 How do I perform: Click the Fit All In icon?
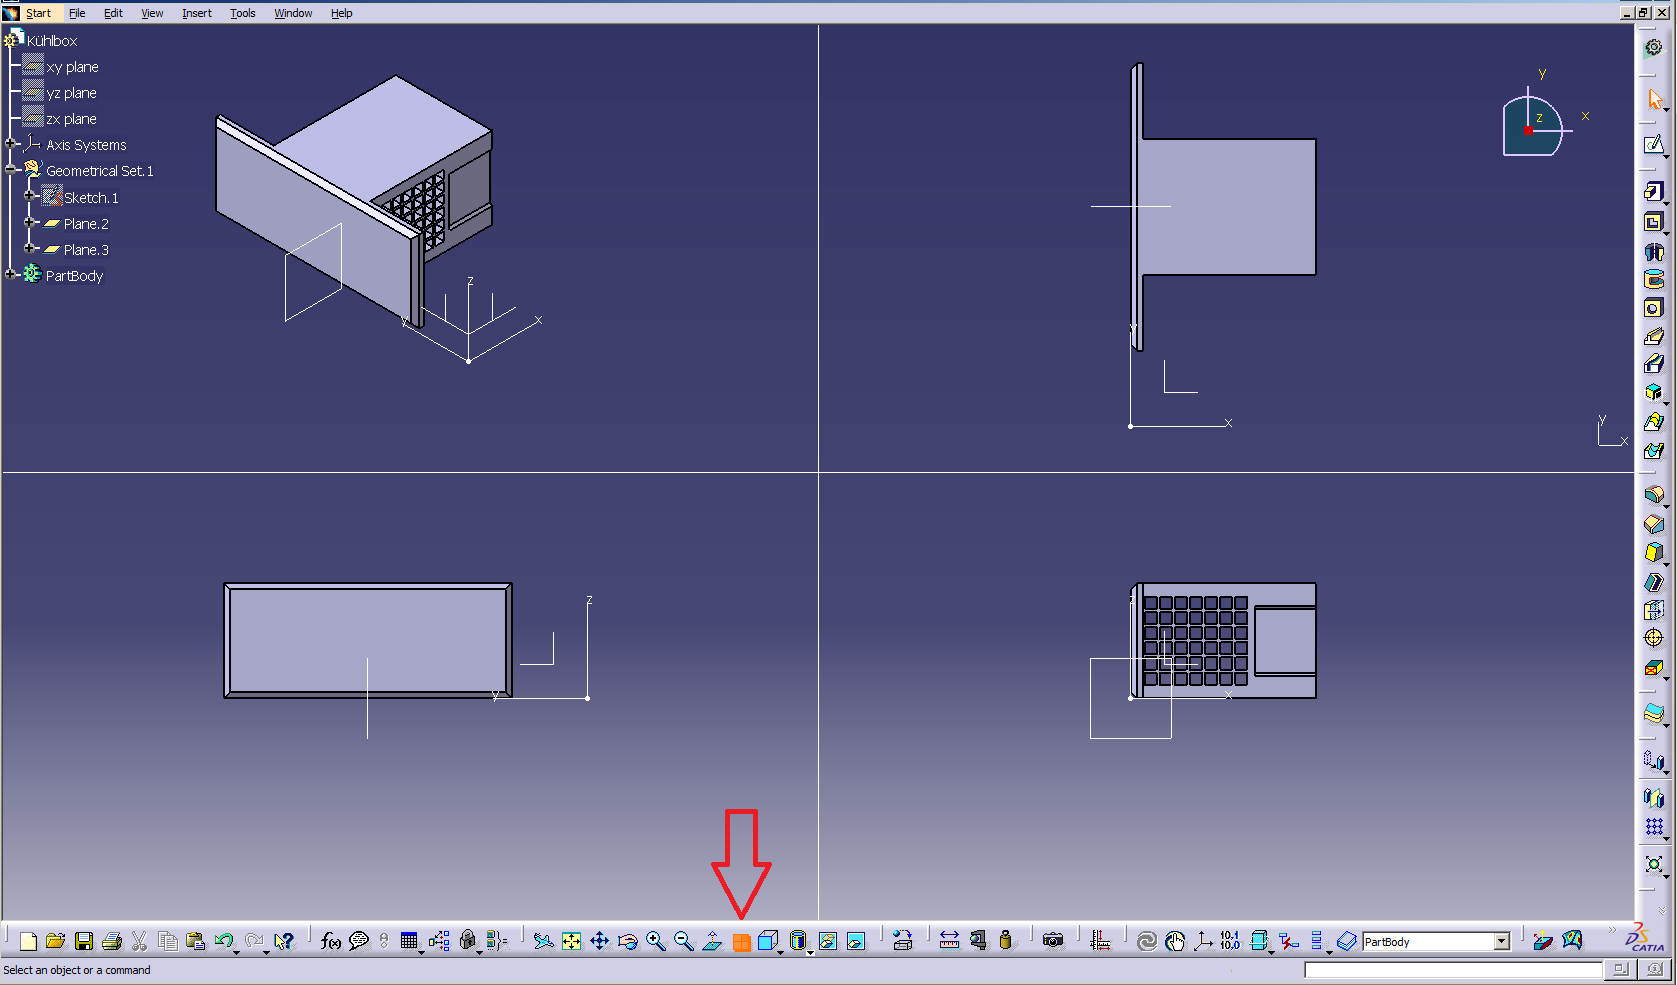click(571, 941)
